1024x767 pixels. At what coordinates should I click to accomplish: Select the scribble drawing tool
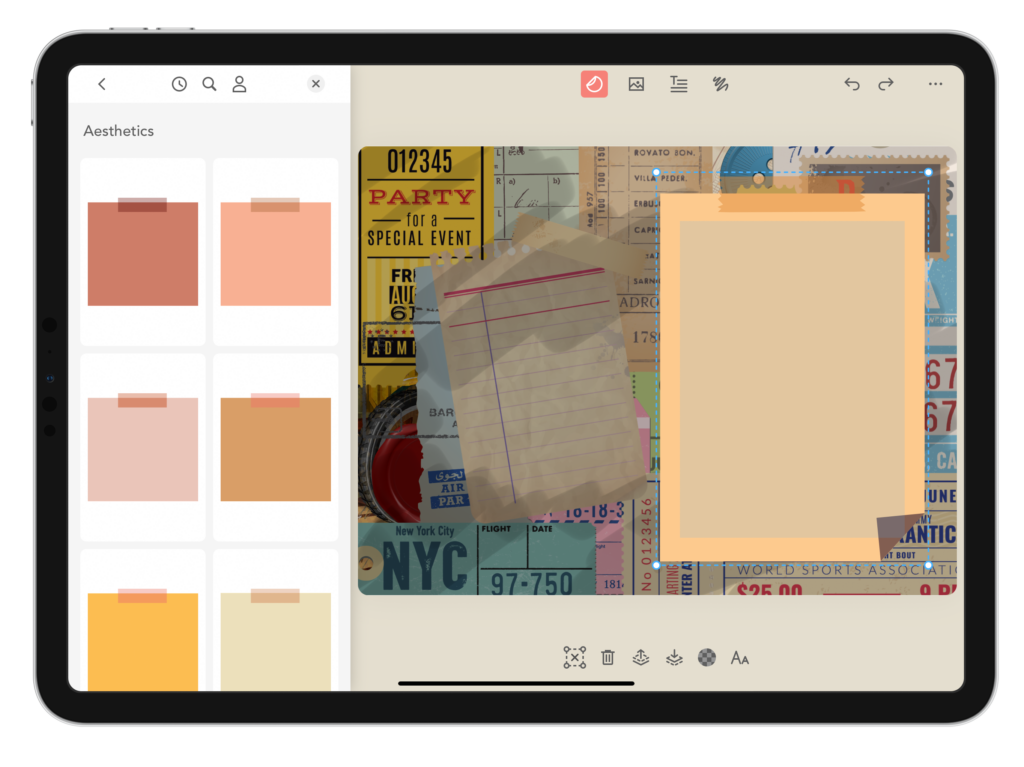click(720, 84)
